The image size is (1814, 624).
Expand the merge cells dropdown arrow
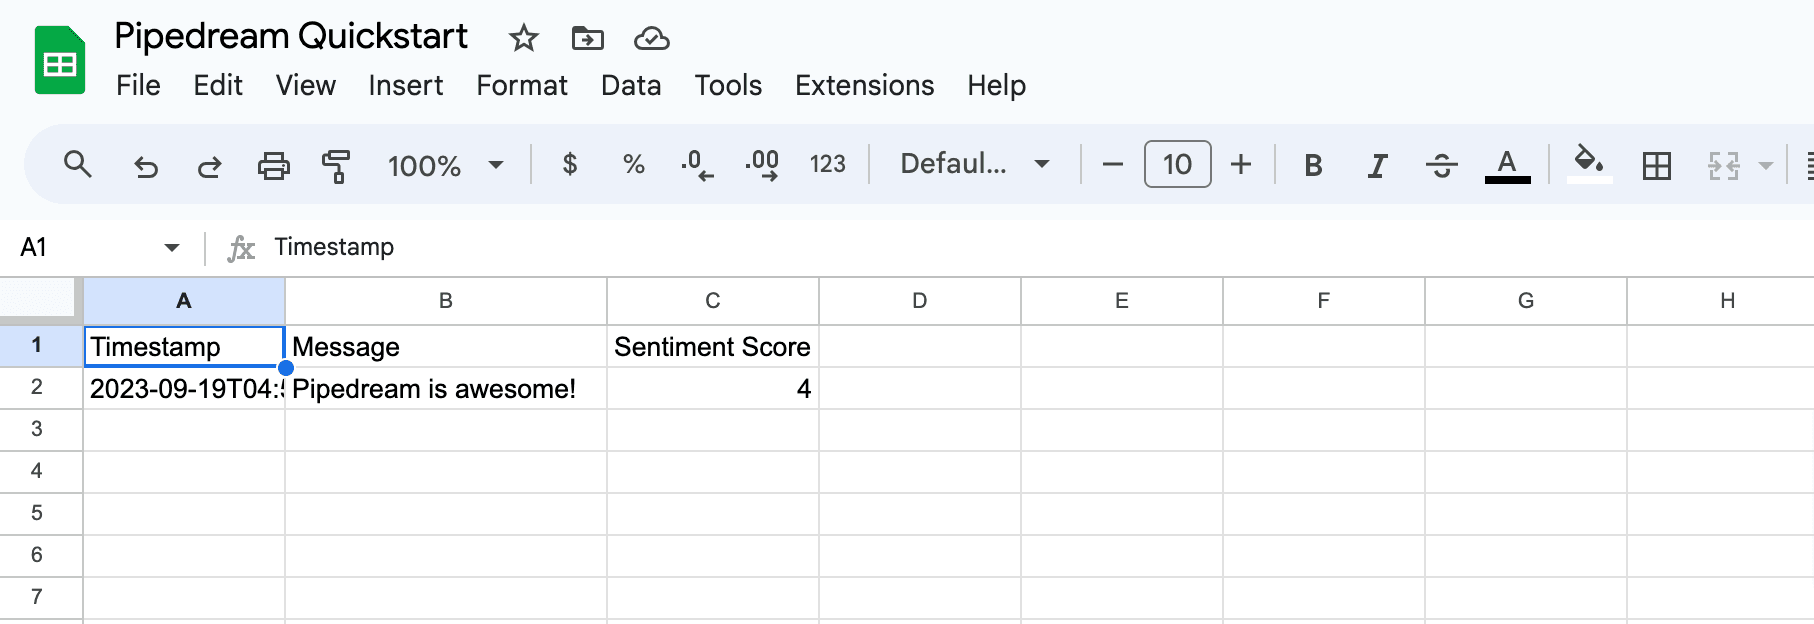click(x=1766, y=165)
